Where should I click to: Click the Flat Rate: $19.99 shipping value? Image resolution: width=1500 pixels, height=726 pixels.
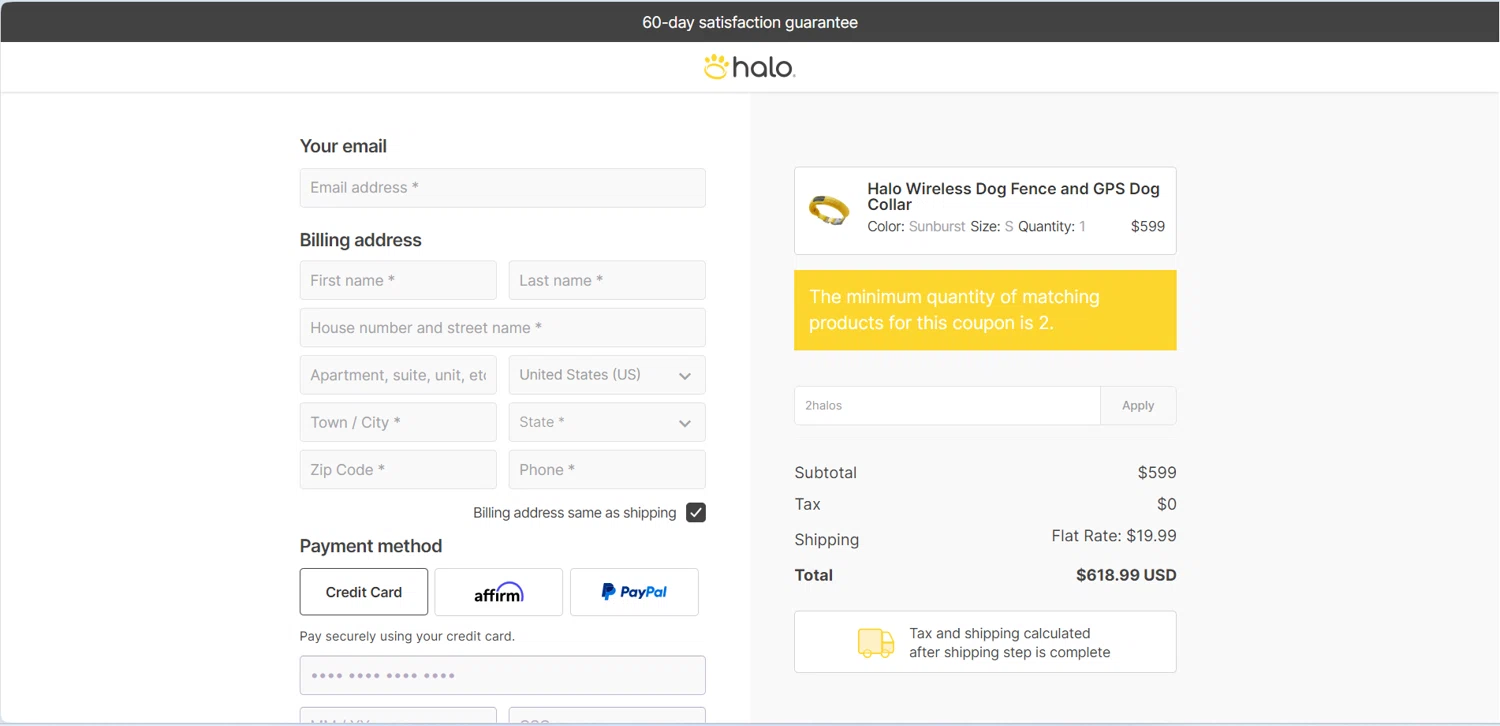coord(1113,536)
